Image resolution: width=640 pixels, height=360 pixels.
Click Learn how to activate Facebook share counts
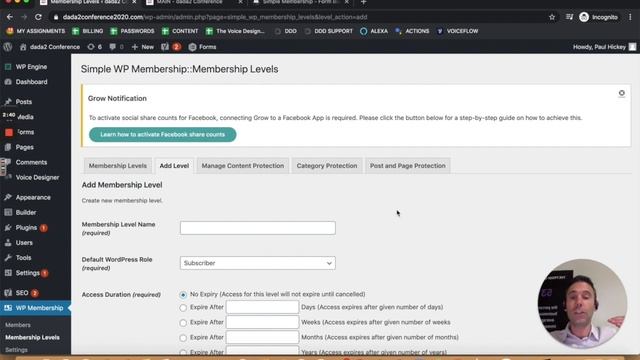pyautogui.click(x=162, y=135)
